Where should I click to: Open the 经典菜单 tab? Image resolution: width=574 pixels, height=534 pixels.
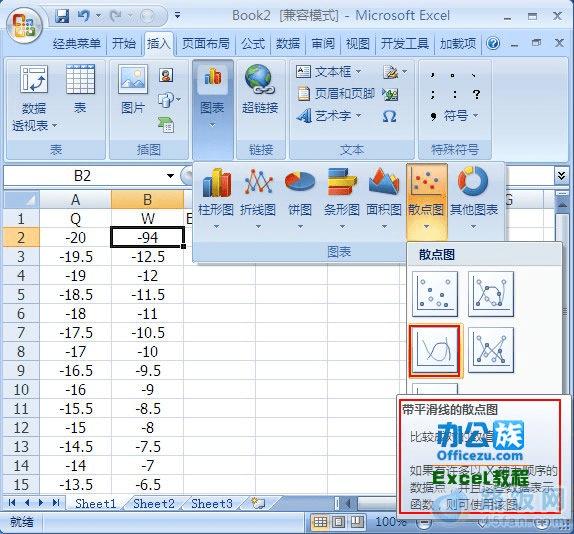(x=77, y=44)
